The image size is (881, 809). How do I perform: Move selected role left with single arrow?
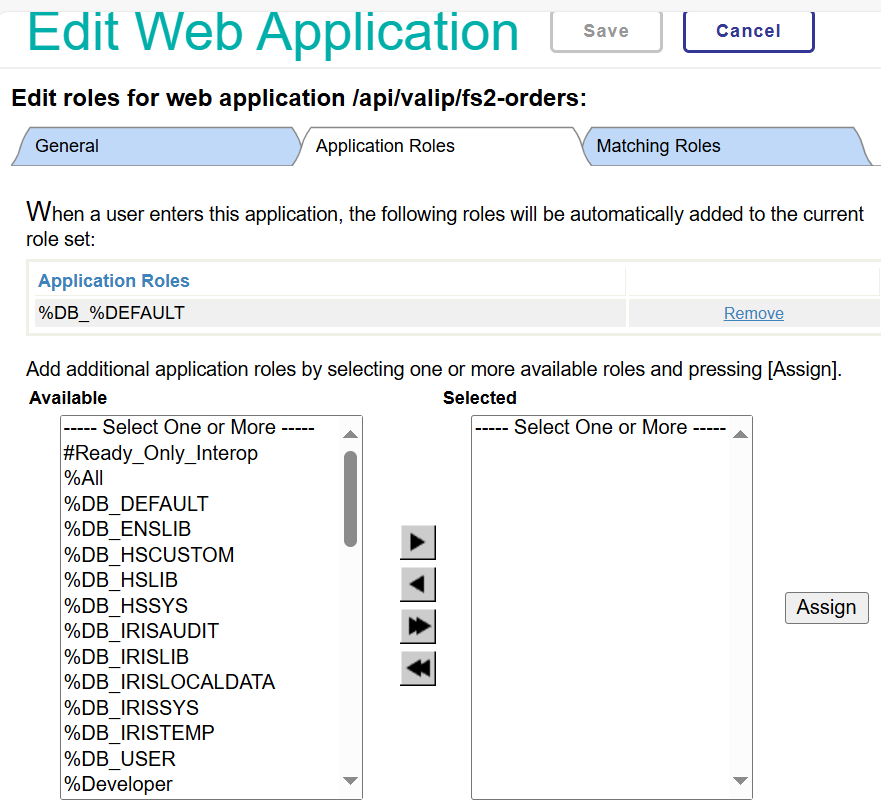[417, 584]
